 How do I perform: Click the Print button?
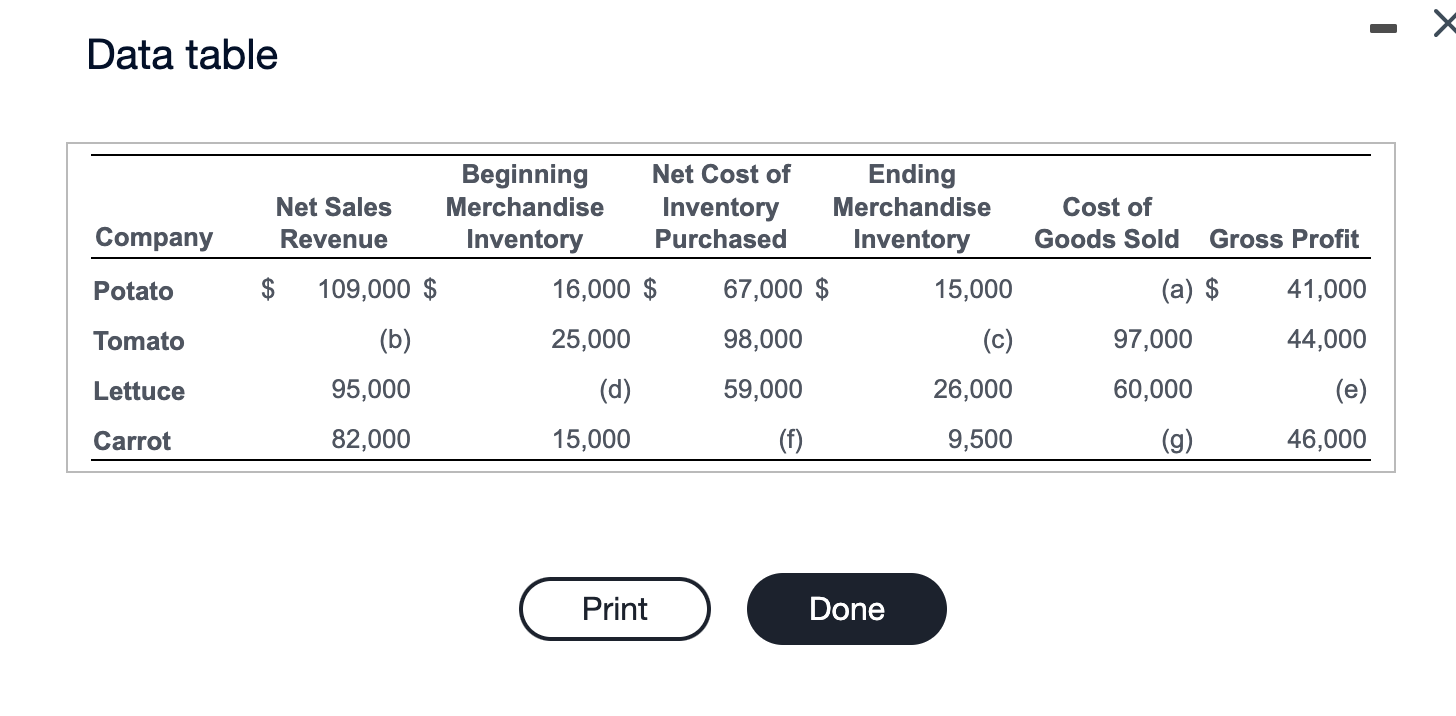coord(614,608)
